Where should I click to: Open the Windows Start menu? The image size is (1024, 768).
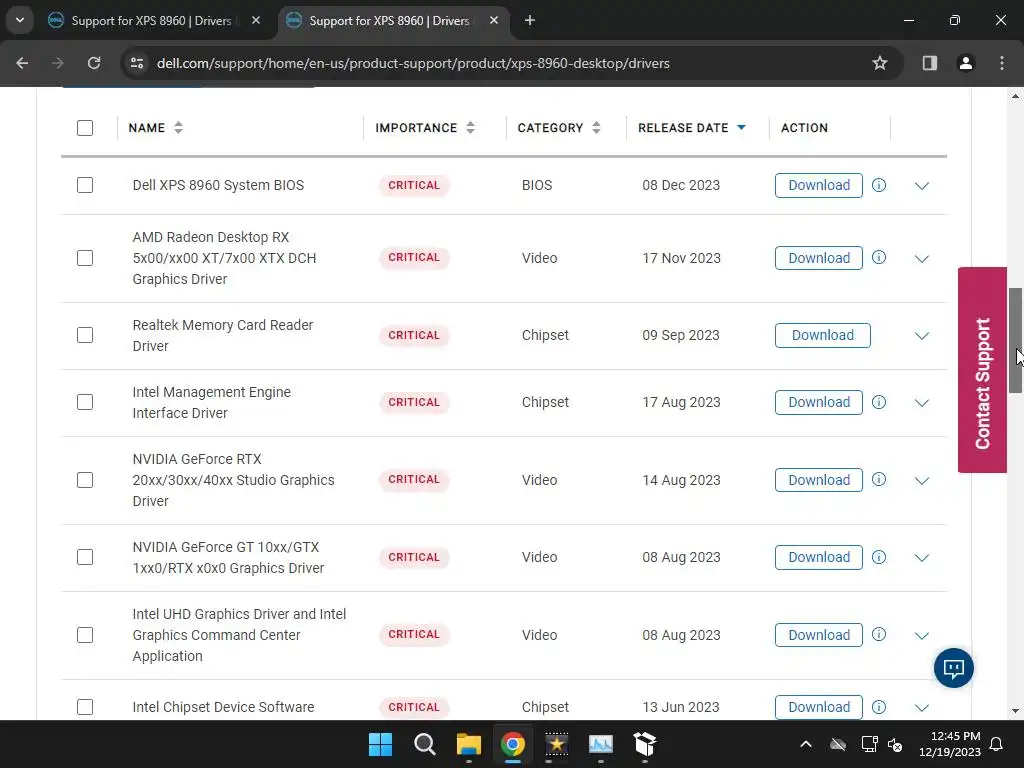[380, 744]
